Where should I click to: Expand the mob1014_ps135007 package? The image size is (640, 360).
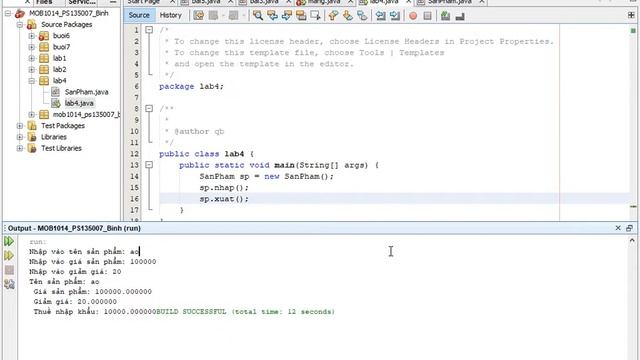coord(31,115)
